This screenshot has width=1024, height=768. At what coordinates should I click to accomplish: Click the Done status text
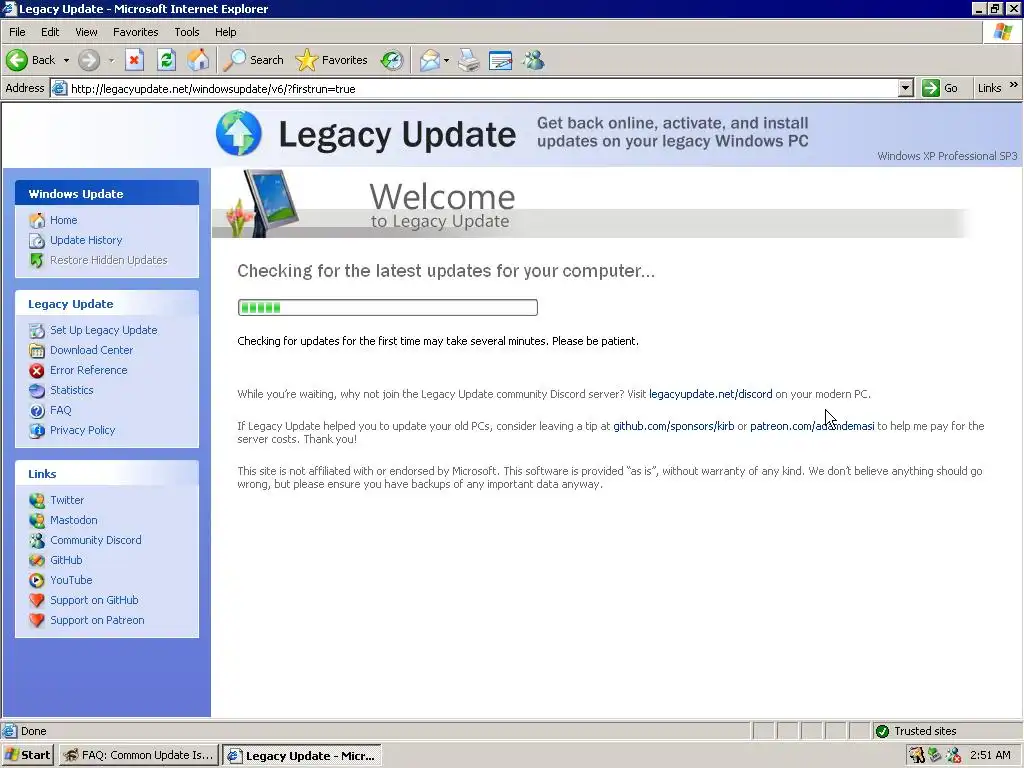33,731
